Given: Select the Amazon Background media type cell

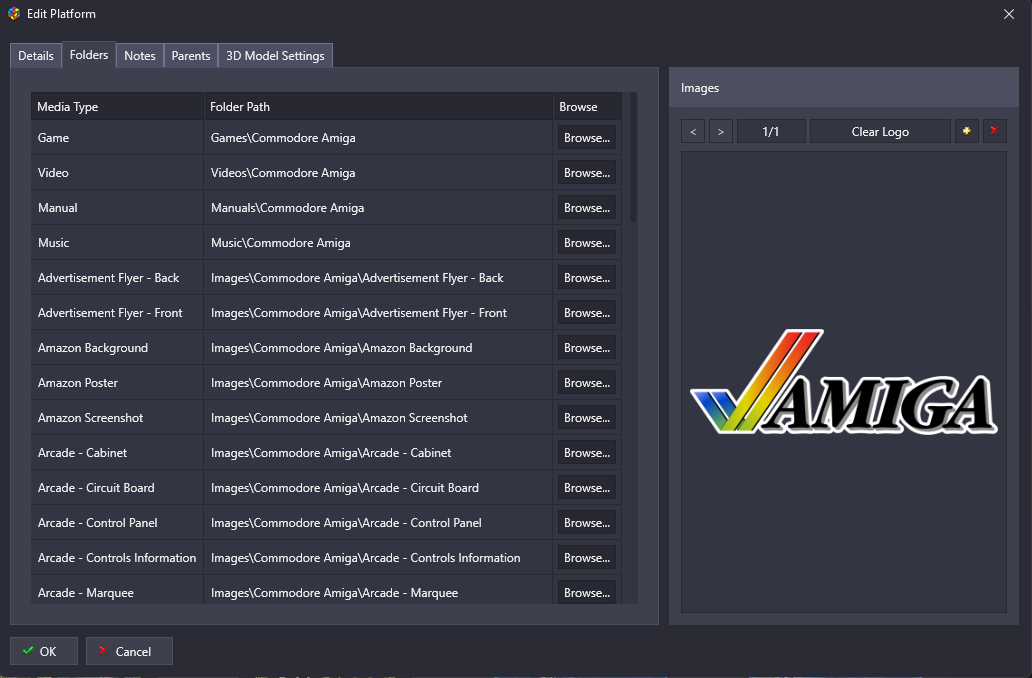Looking at the screenshot, I should click(117, 348).
